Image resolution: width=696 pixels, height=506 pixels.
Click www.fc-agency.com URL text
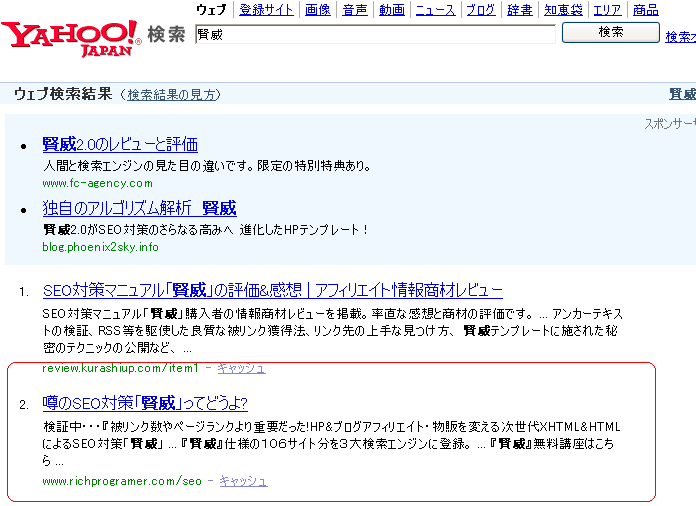tap(98, 183)
